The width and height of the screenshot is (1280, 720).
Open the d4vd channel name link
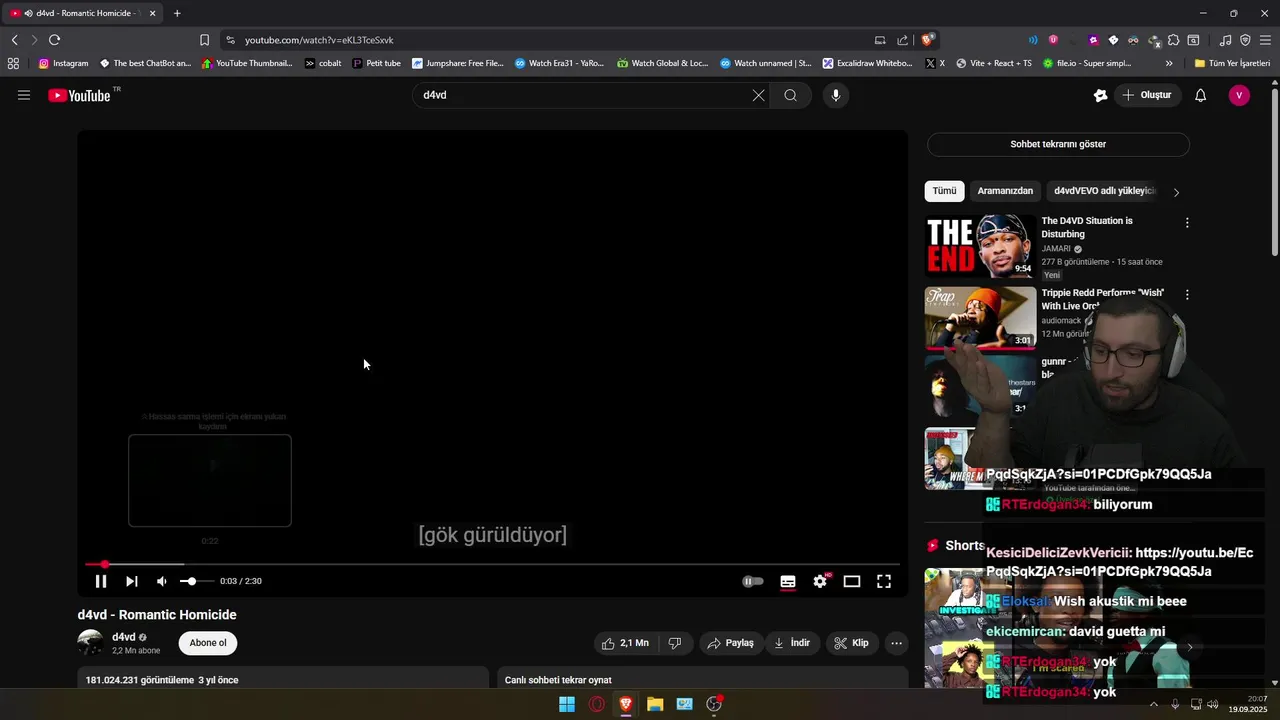click(x=124, y=637)
